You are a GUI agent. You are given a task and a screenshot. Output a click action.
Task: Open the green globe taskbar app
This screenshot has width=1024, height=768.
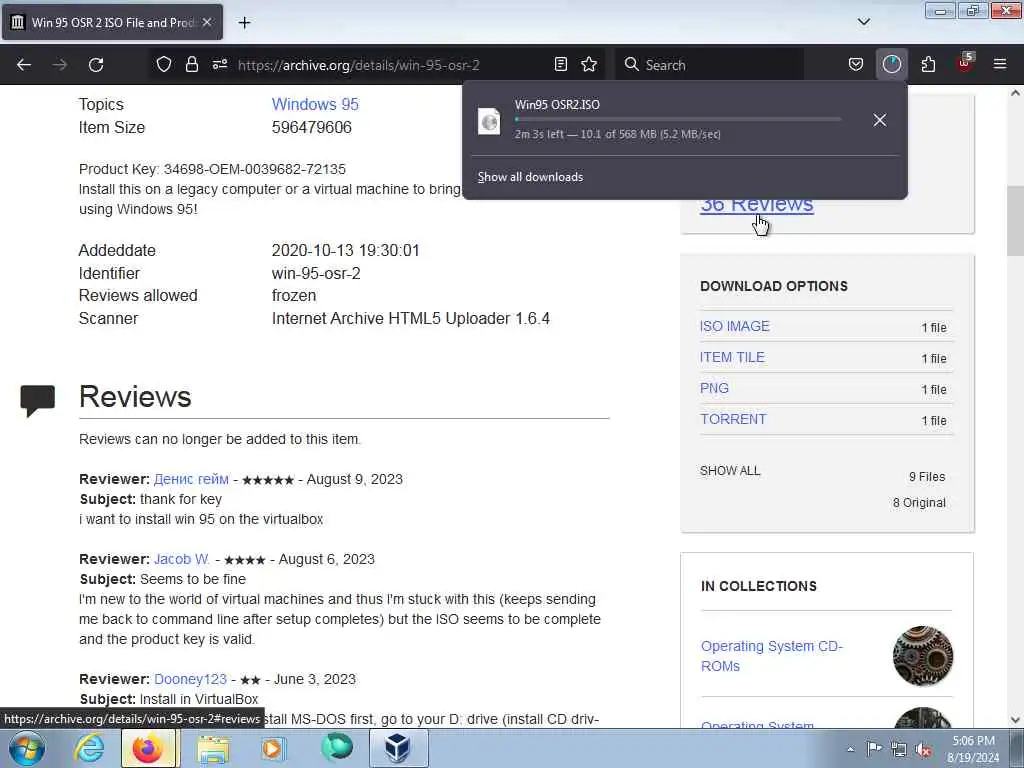337,748
